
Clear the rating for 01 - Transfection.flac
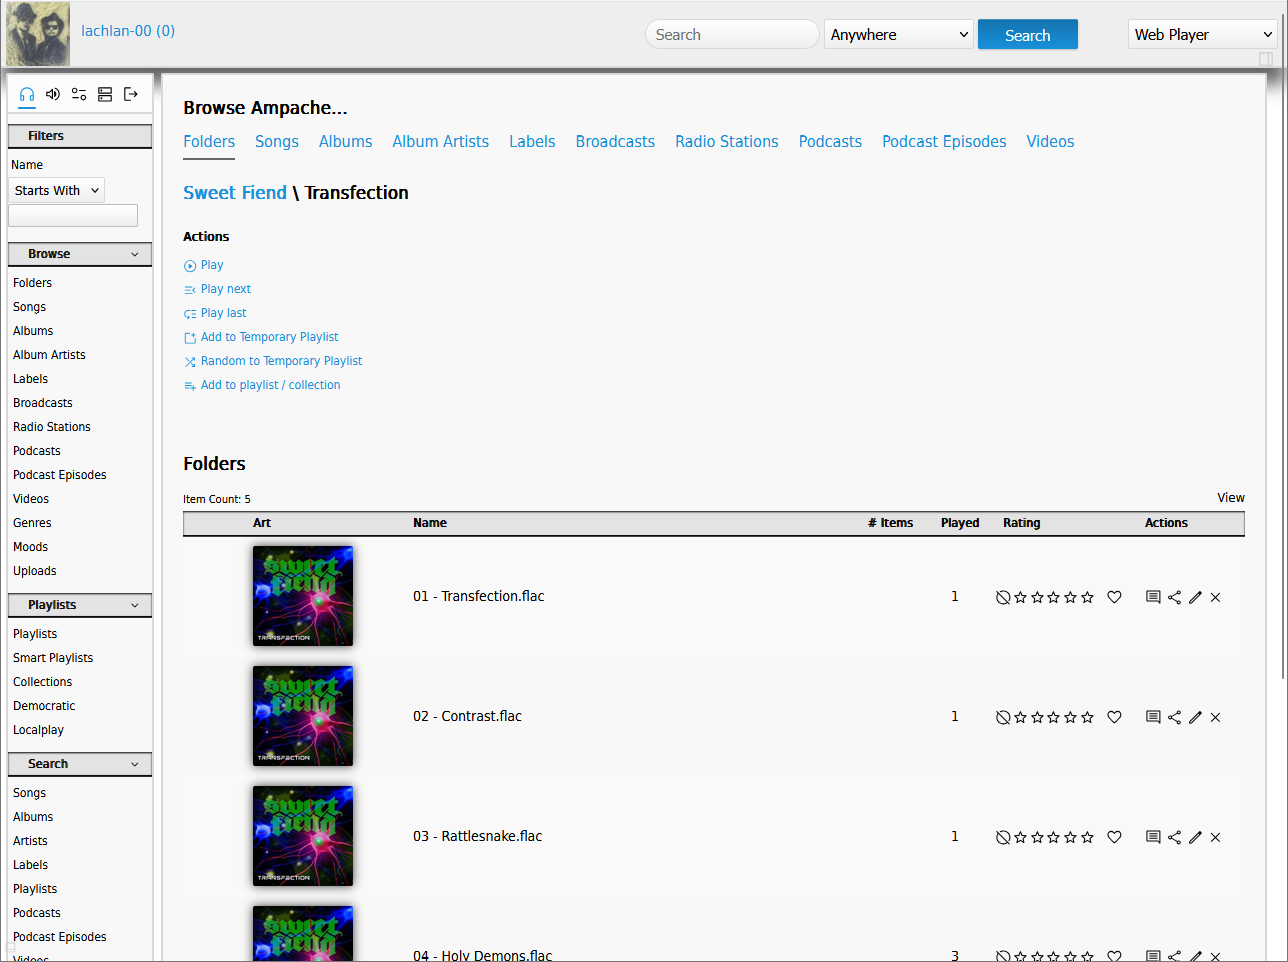tap(1003, 597)
